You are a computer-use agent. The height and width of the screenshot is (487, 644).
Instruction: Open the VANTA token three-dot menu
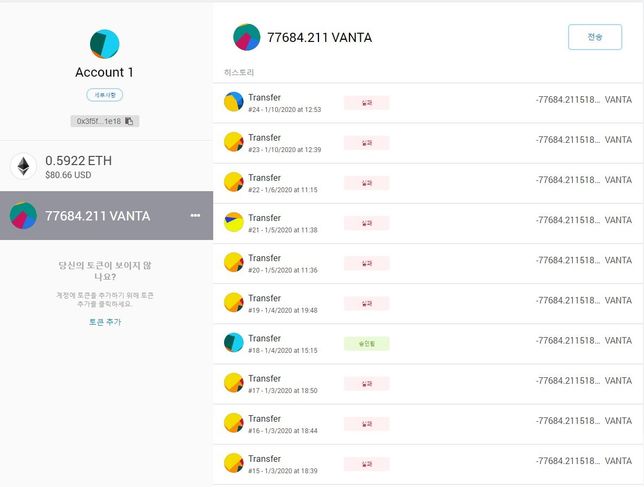(x=195, y=216)
